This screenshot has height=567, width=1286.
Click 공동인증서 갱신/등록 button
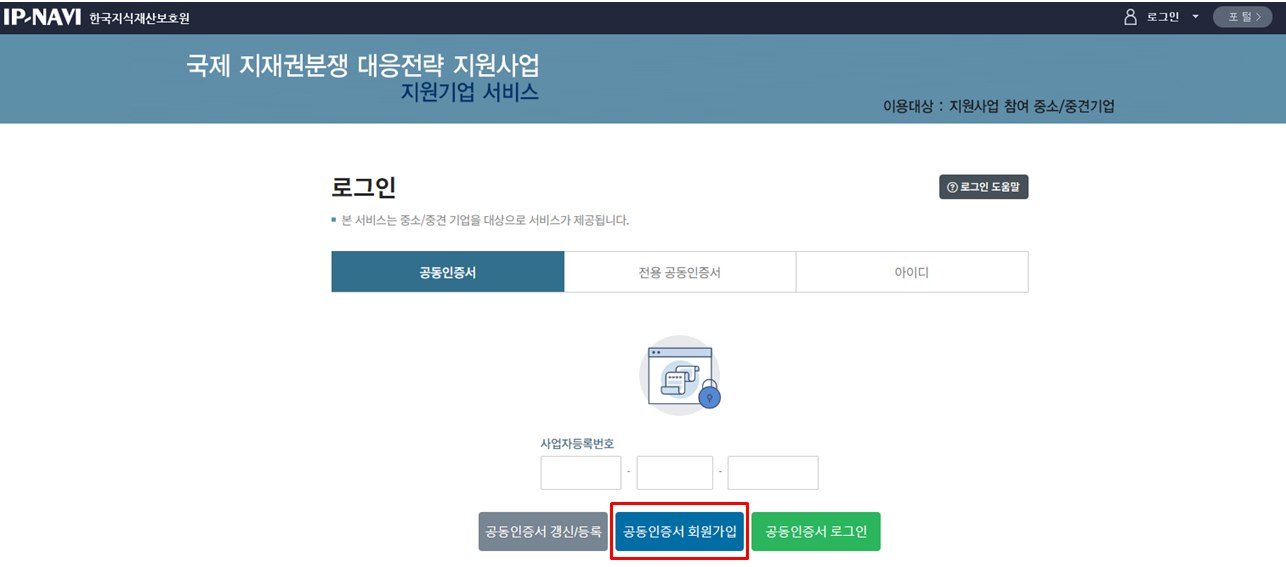543,532
